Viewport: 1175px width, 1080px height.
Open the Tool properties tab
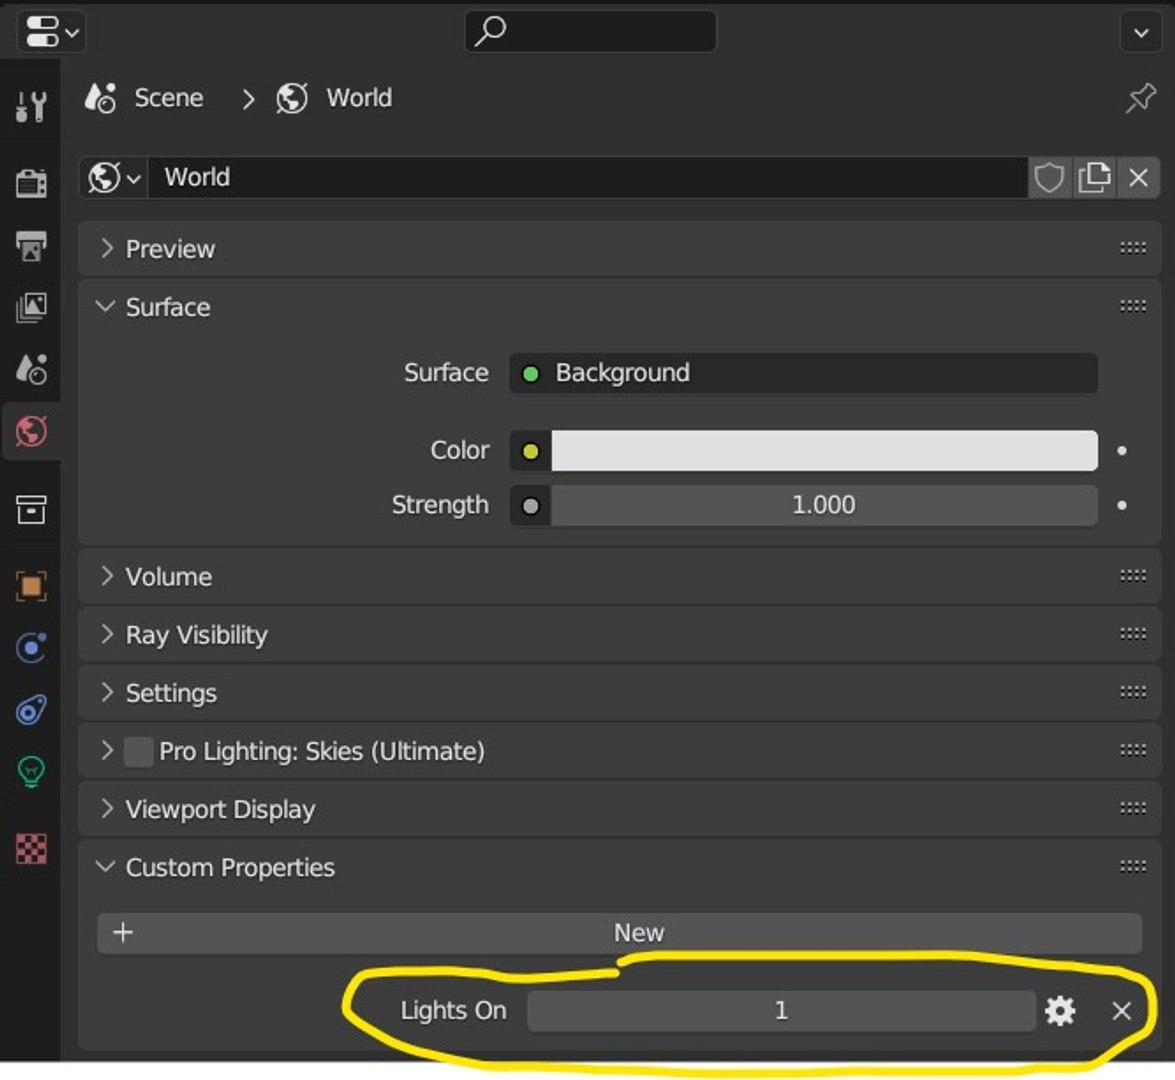pyautogui.click(x=31, y=104)
